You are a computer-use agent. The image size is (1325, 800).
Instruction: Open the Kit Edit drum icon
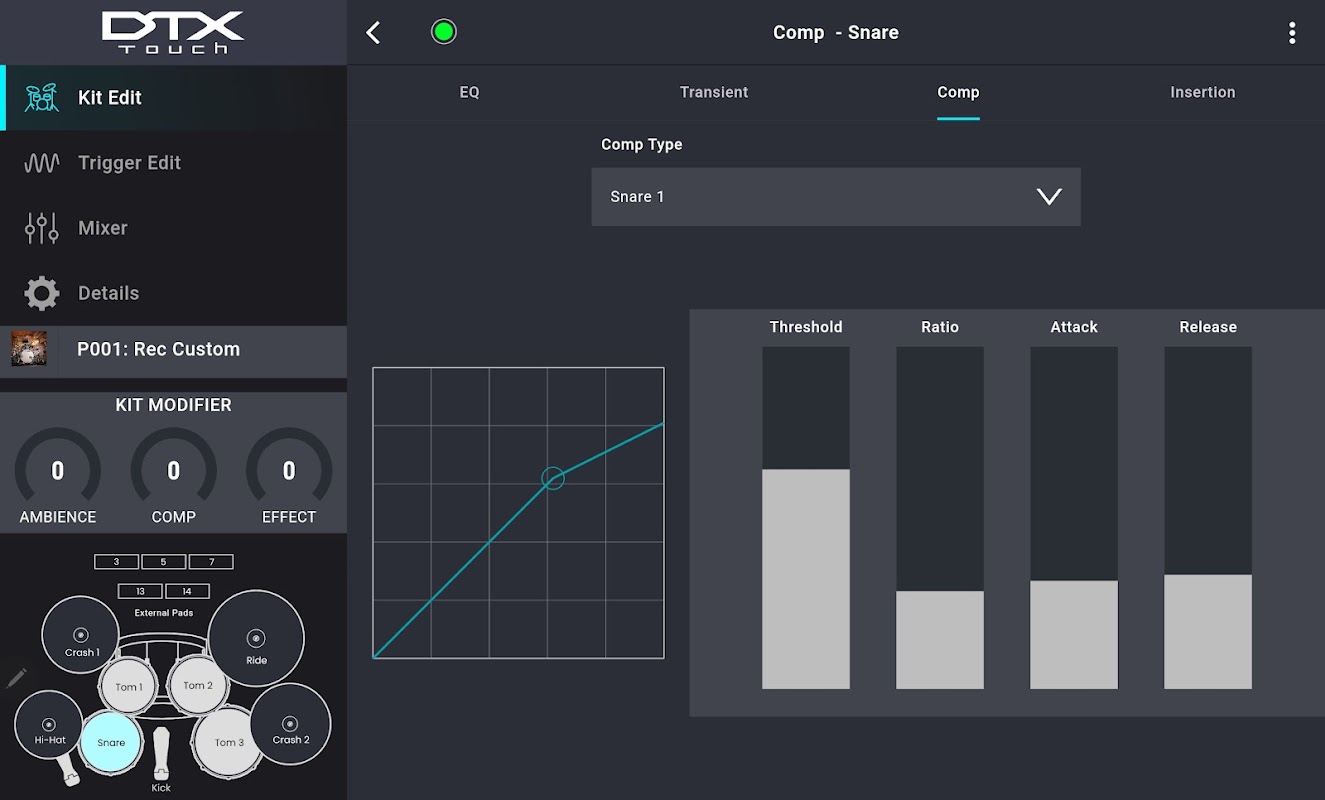41,98
